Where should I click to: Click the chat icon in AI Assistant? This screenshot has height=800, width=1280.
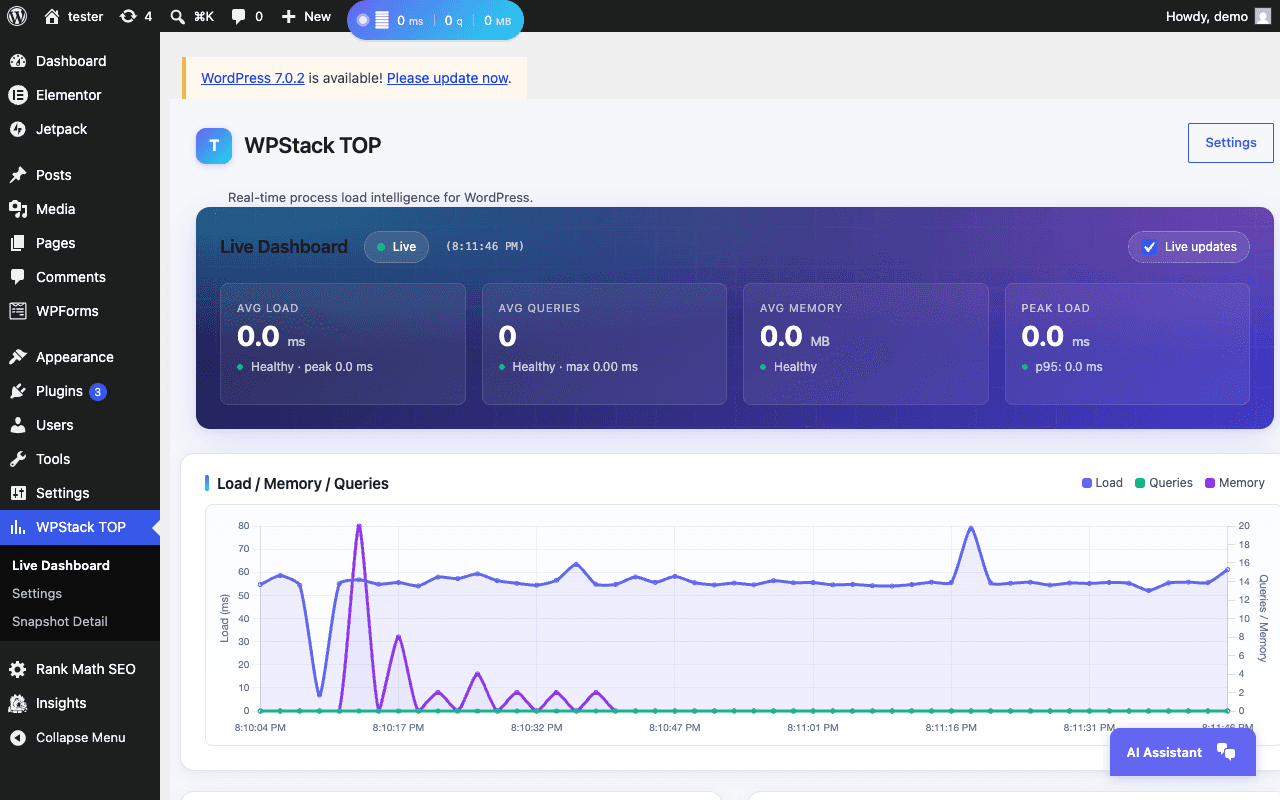tap(1226, 752)
